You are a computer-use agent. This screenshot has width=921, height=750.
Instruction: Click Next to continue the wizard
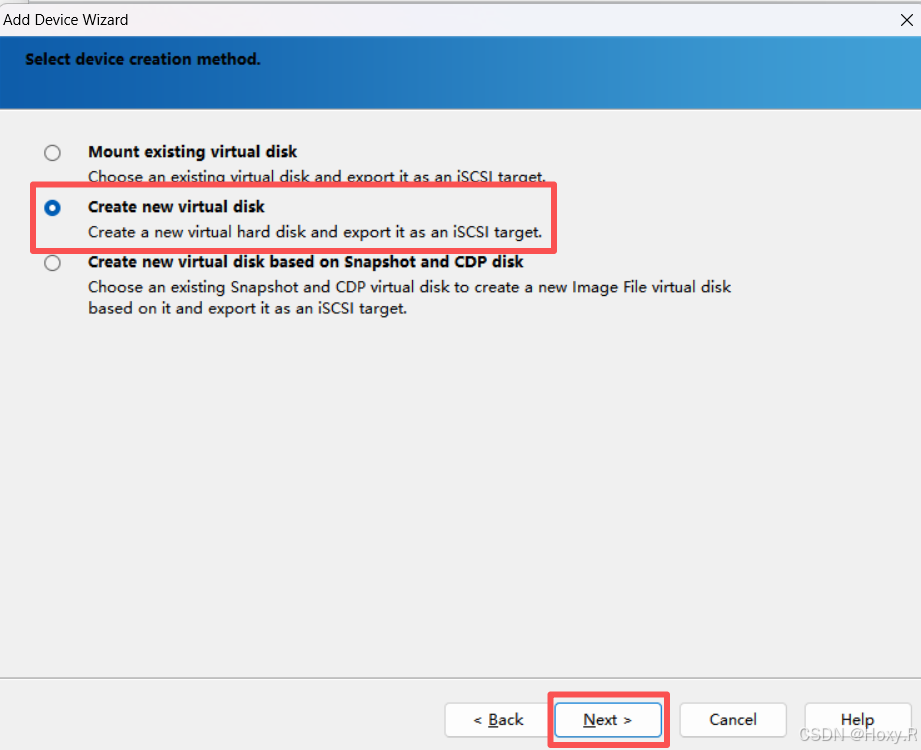click(608, 719)
